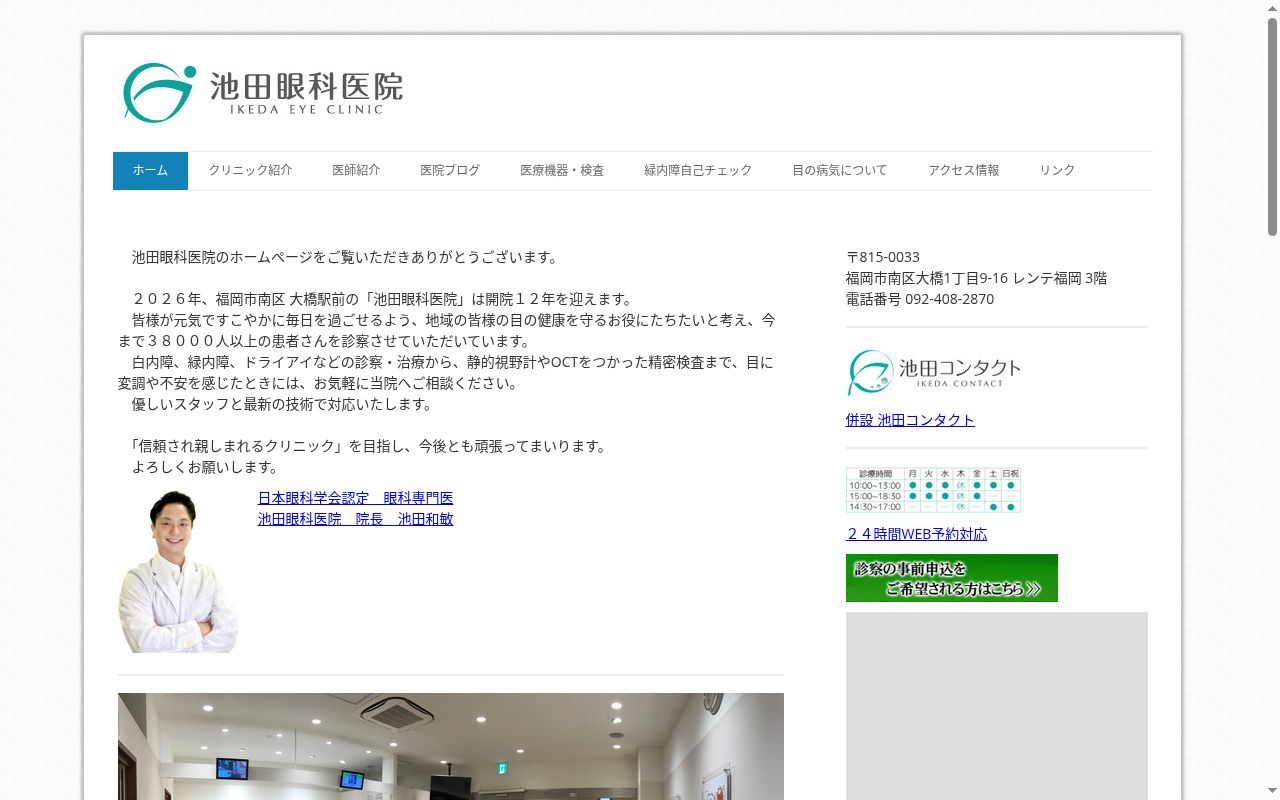Image resolution: width=1280 pixels, height=800 pixels.
Task: Open the アクセス情報 menu item
Action: pos(963,171)
